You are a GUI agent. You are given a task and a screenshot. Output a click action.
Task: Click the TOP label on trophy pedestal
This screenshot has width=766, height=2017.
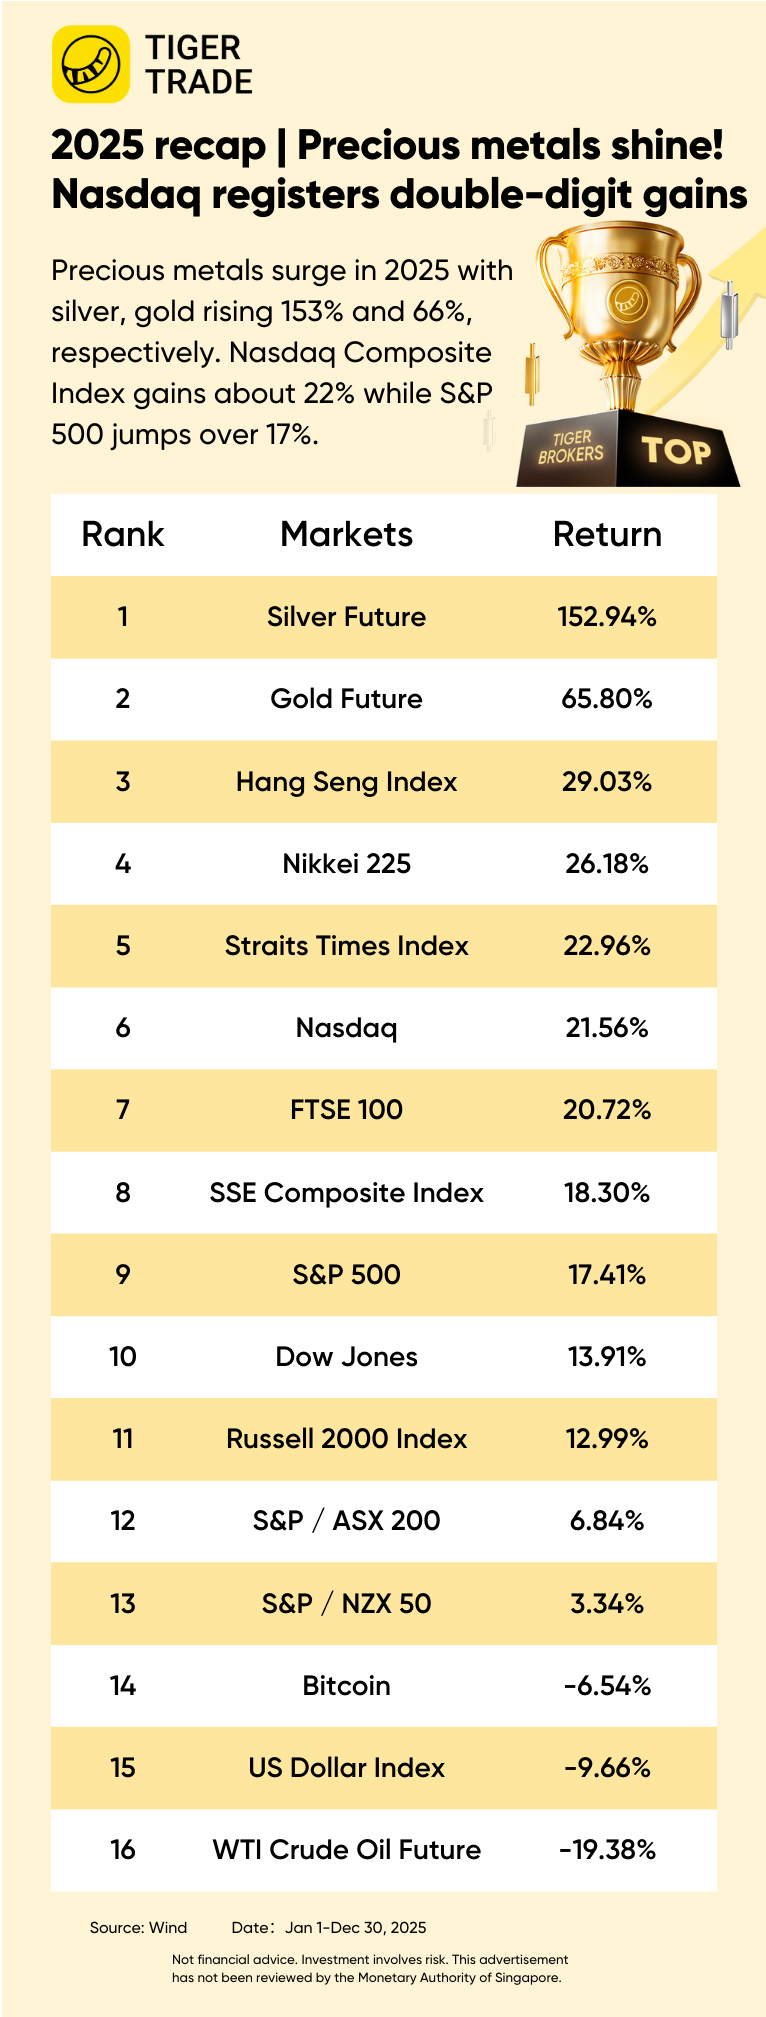pyautogui.click(x=676, y=451)
